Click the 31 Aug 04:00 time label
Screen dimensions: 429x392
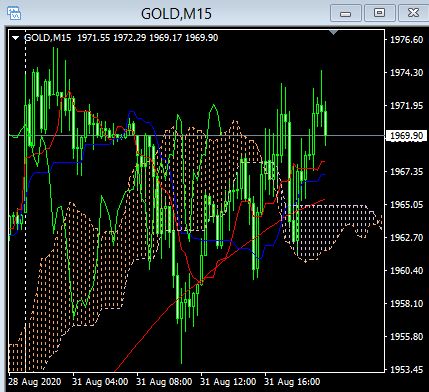click(100, 382)
